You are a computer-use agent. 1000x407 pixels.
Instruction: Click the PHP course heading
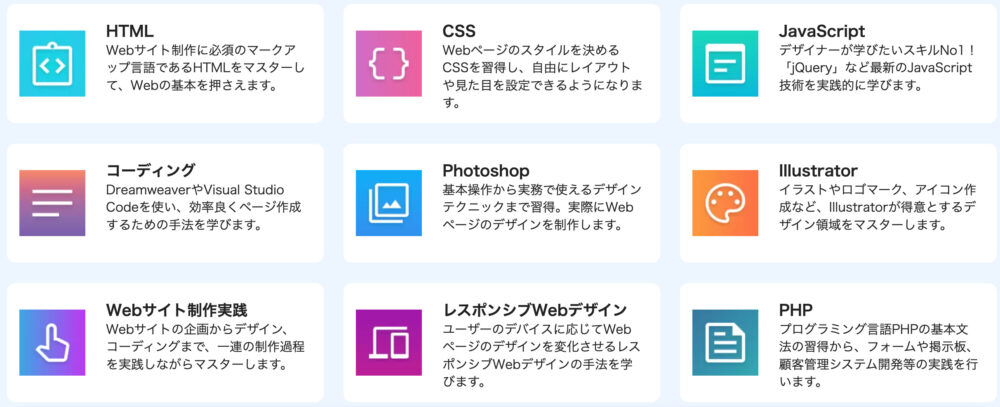795,310
